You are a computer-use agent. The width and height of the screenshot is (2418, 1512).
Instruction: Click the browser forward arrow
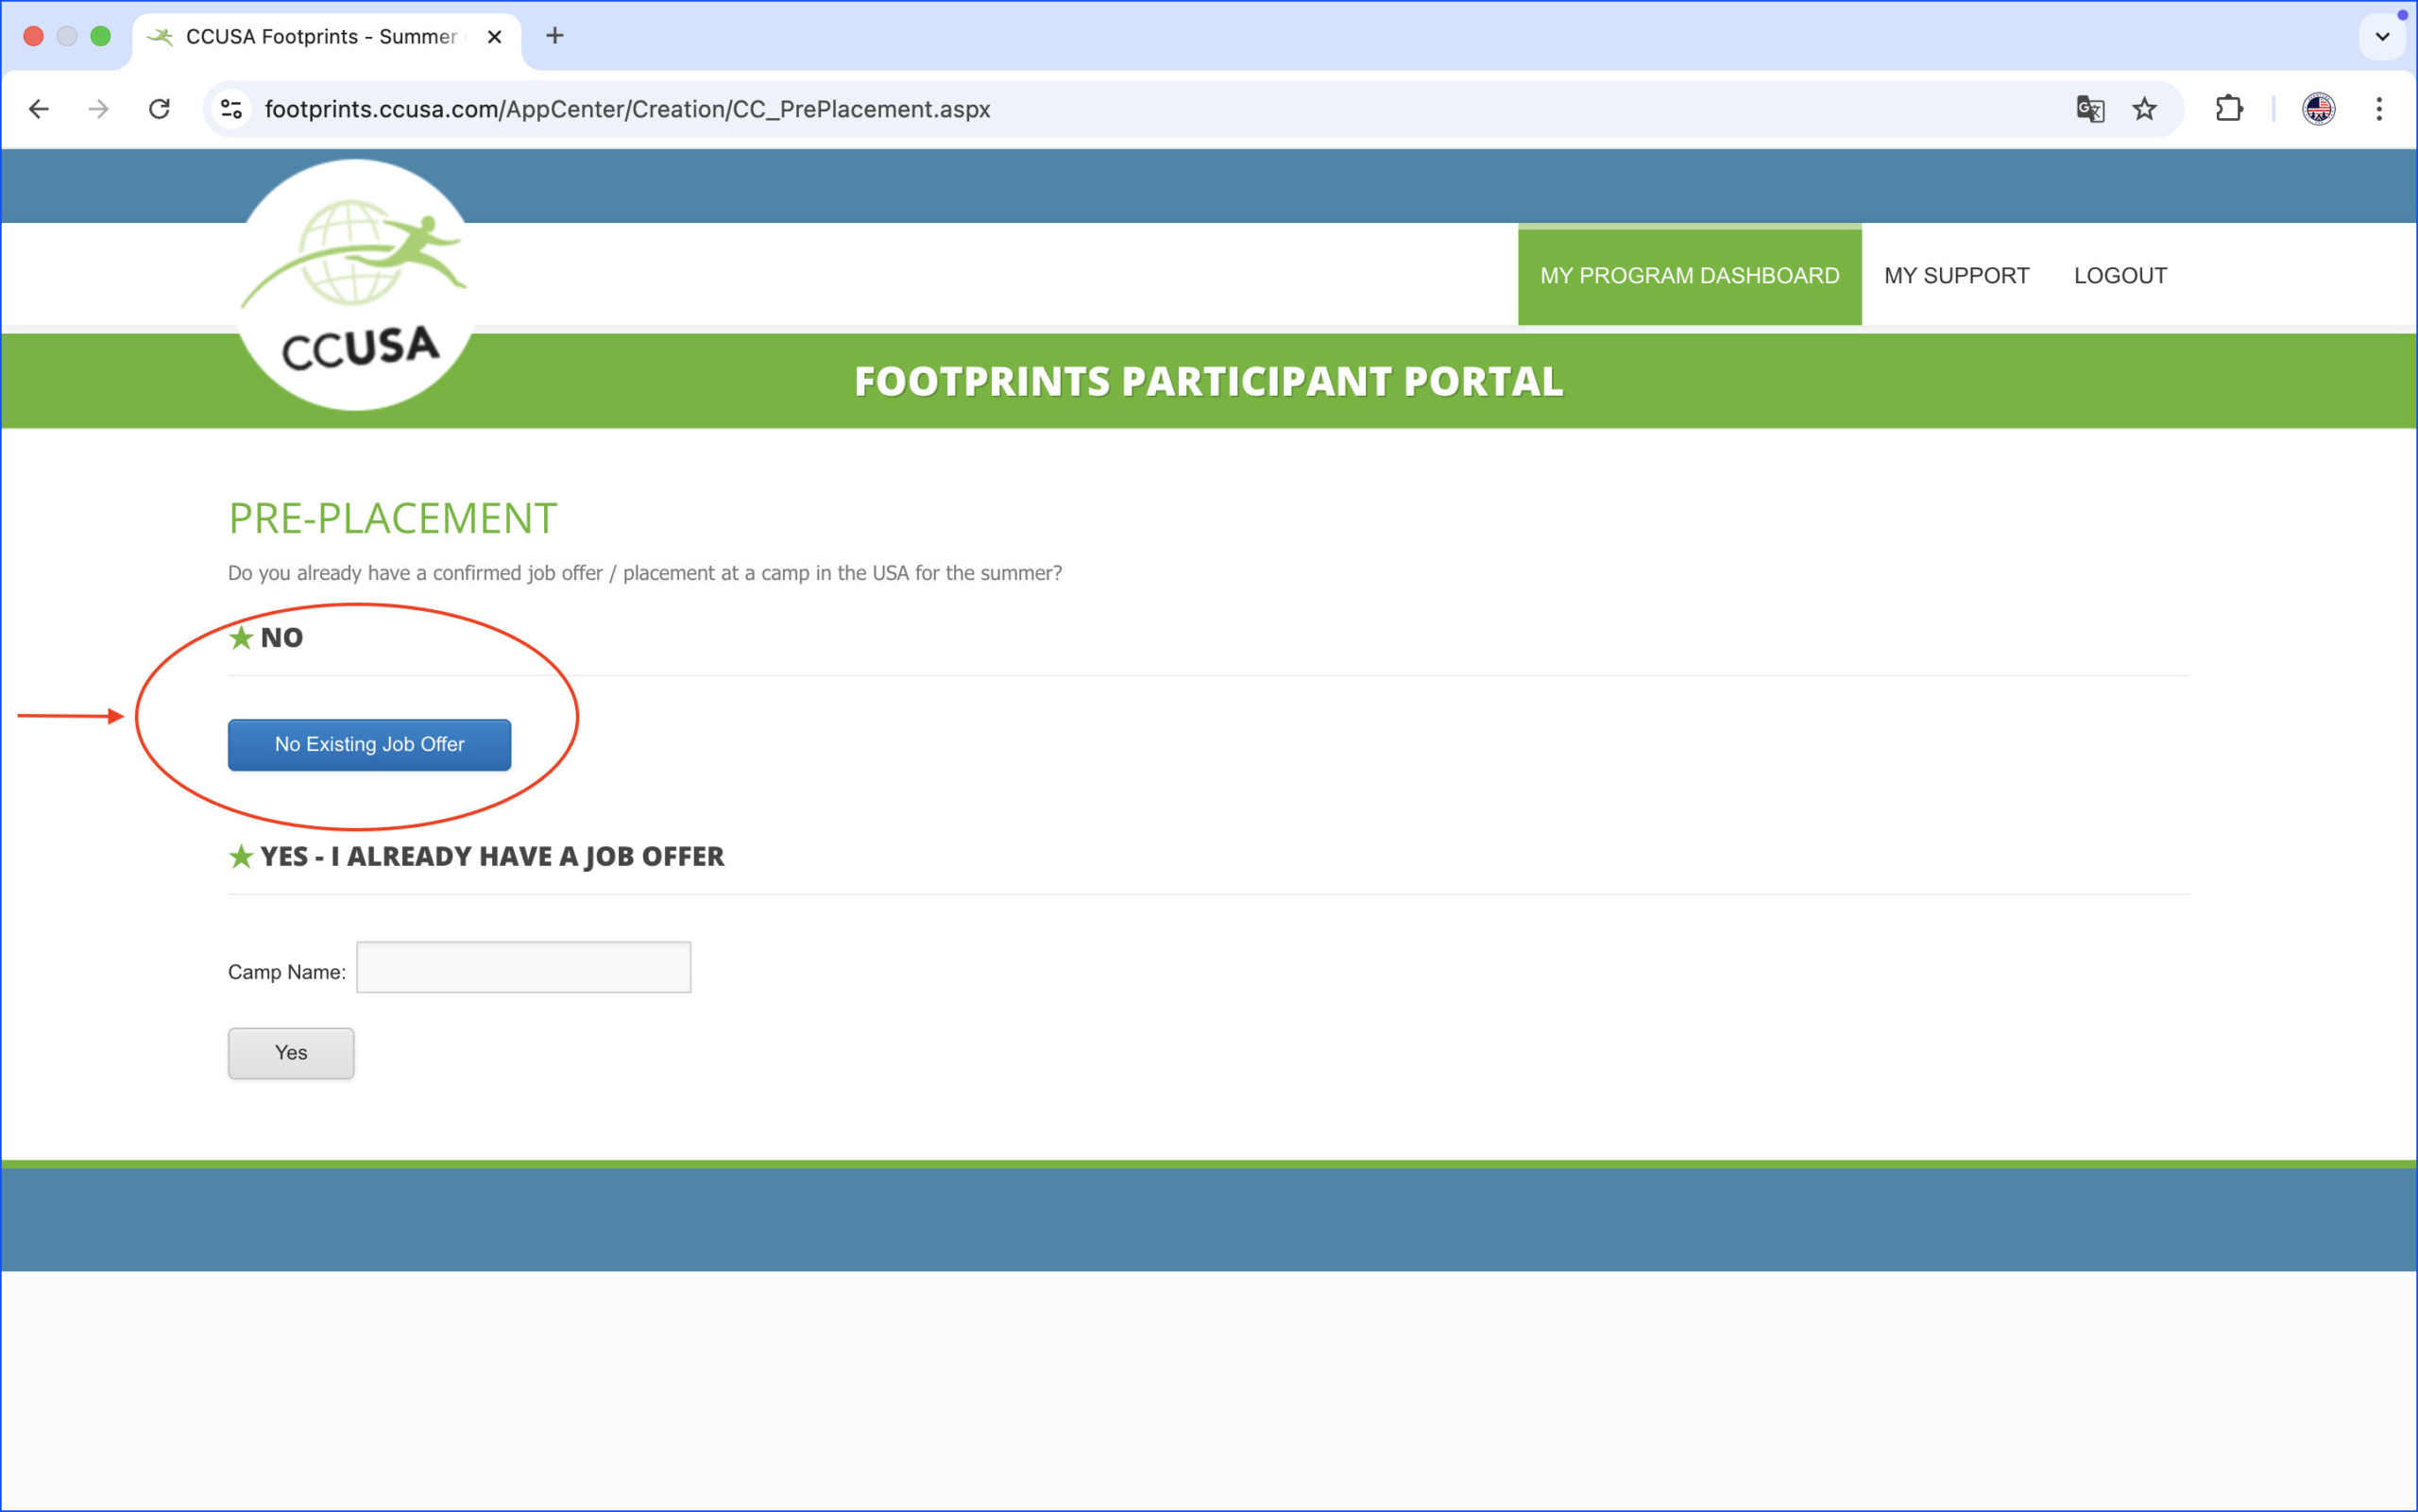point(98,109)
